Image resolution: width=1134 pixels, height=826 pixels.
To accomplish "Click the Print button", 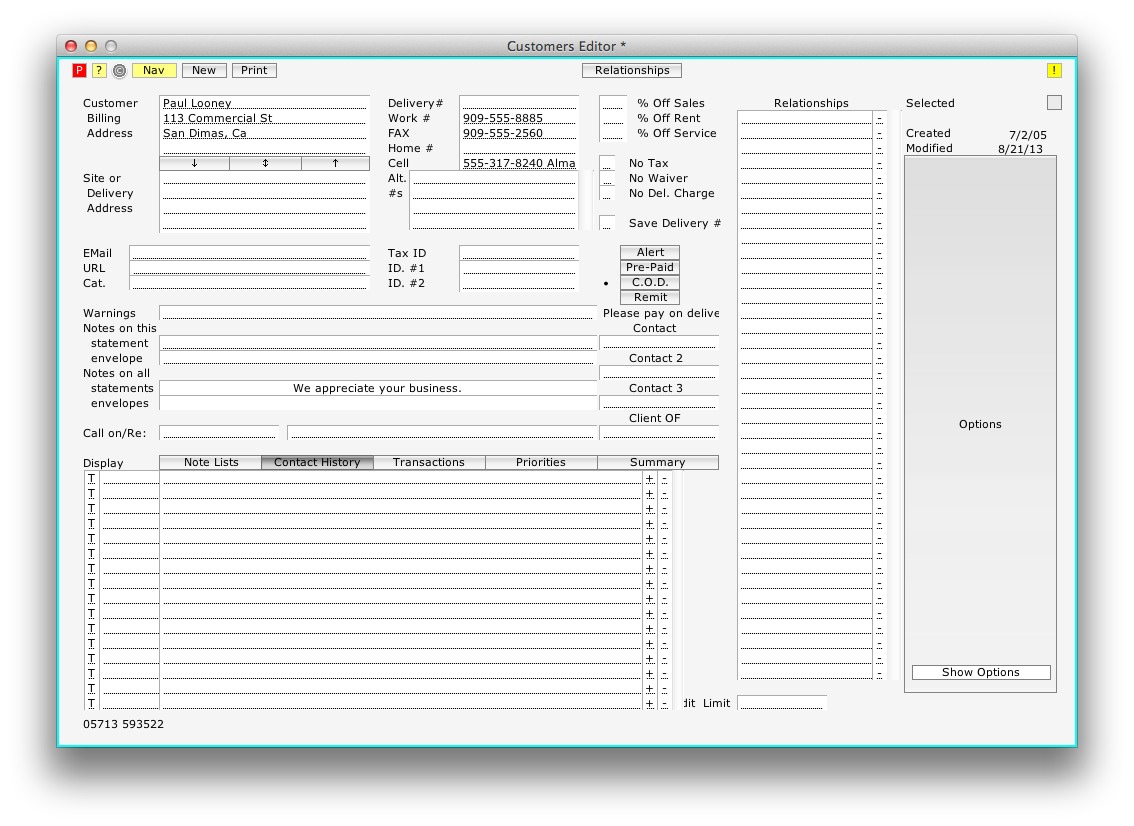I will pos(254,70).
